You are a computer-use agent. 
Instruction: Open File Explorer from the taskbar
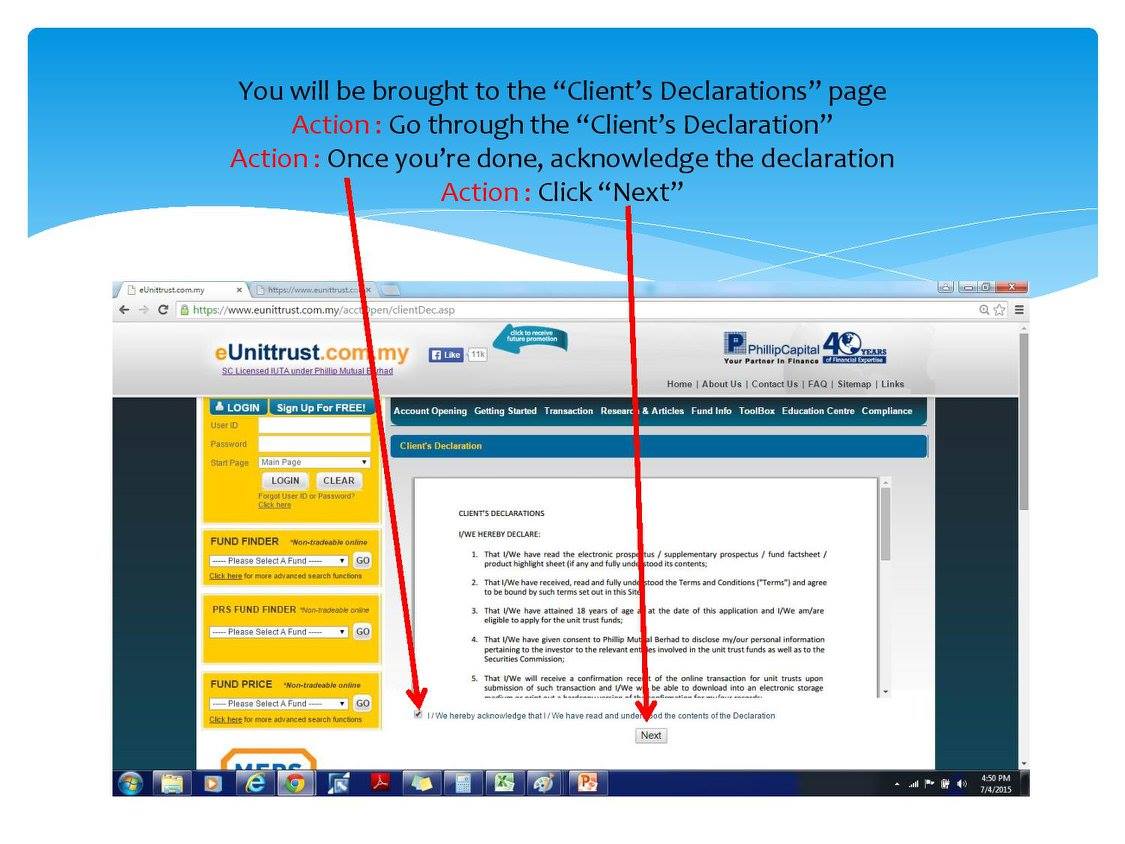172,784
